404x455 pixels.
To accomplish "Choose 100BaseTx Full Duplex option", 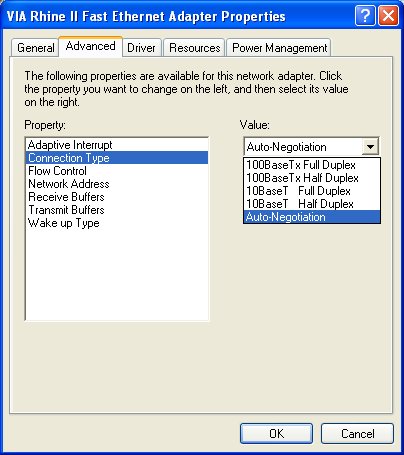I will (312, 165).
